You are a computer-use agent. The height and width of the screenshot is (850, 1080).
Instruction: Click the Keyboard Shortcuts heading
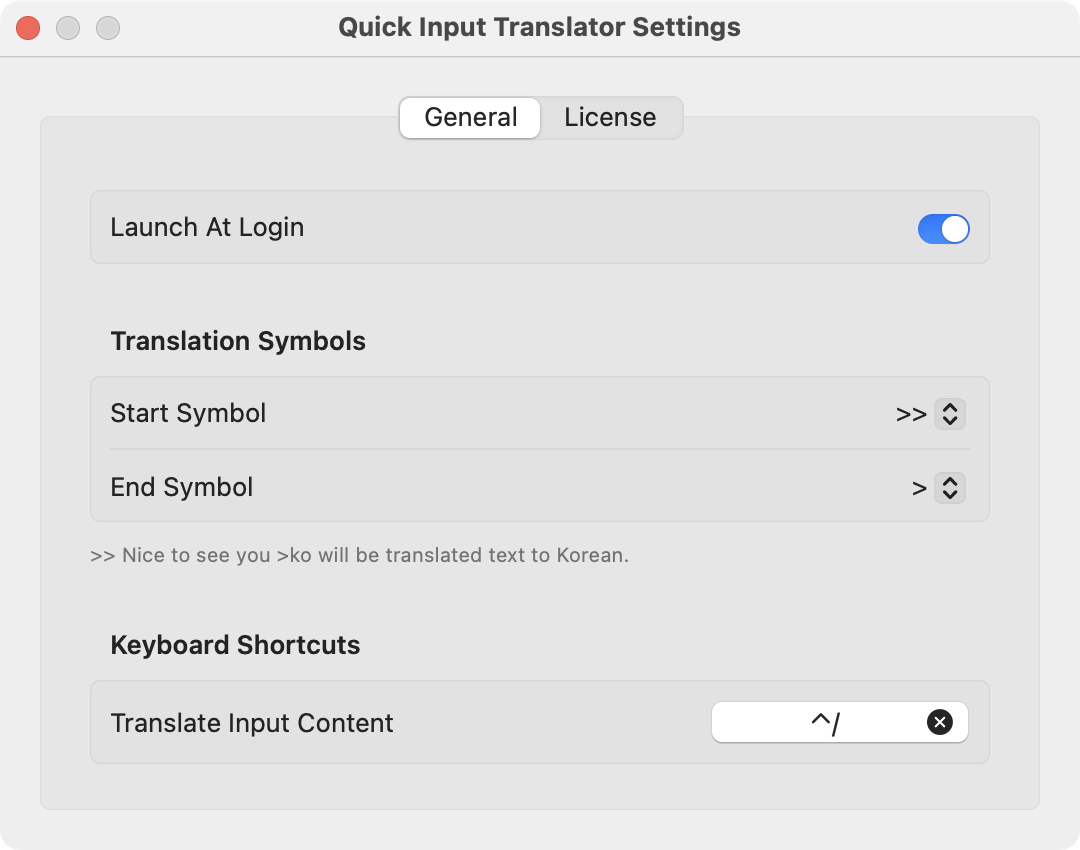pos(236,645)
